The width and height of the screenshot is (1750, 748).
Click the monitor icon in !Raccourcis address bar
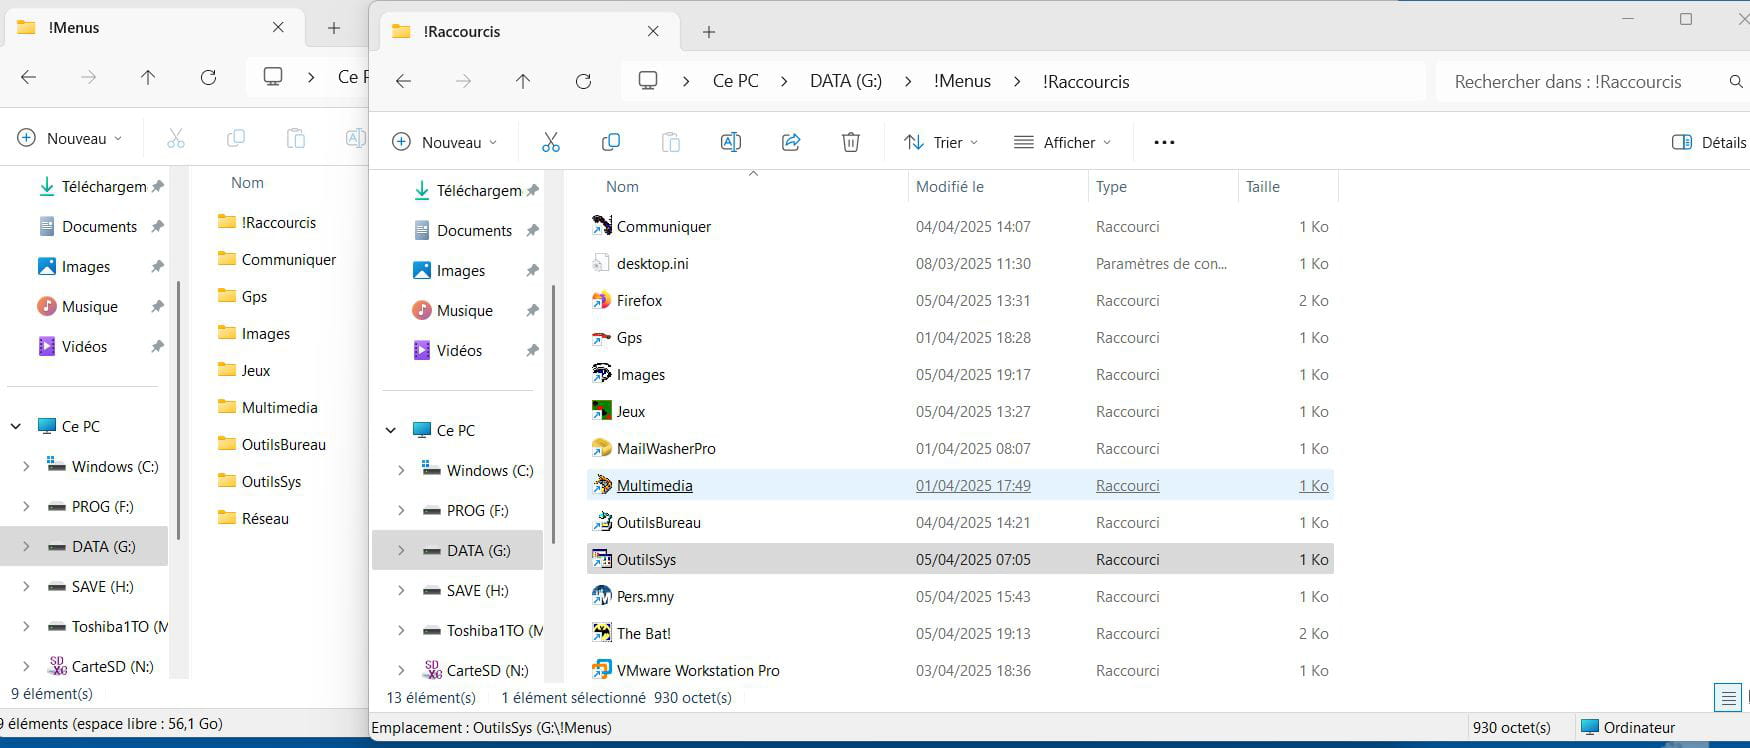(648, 81)
